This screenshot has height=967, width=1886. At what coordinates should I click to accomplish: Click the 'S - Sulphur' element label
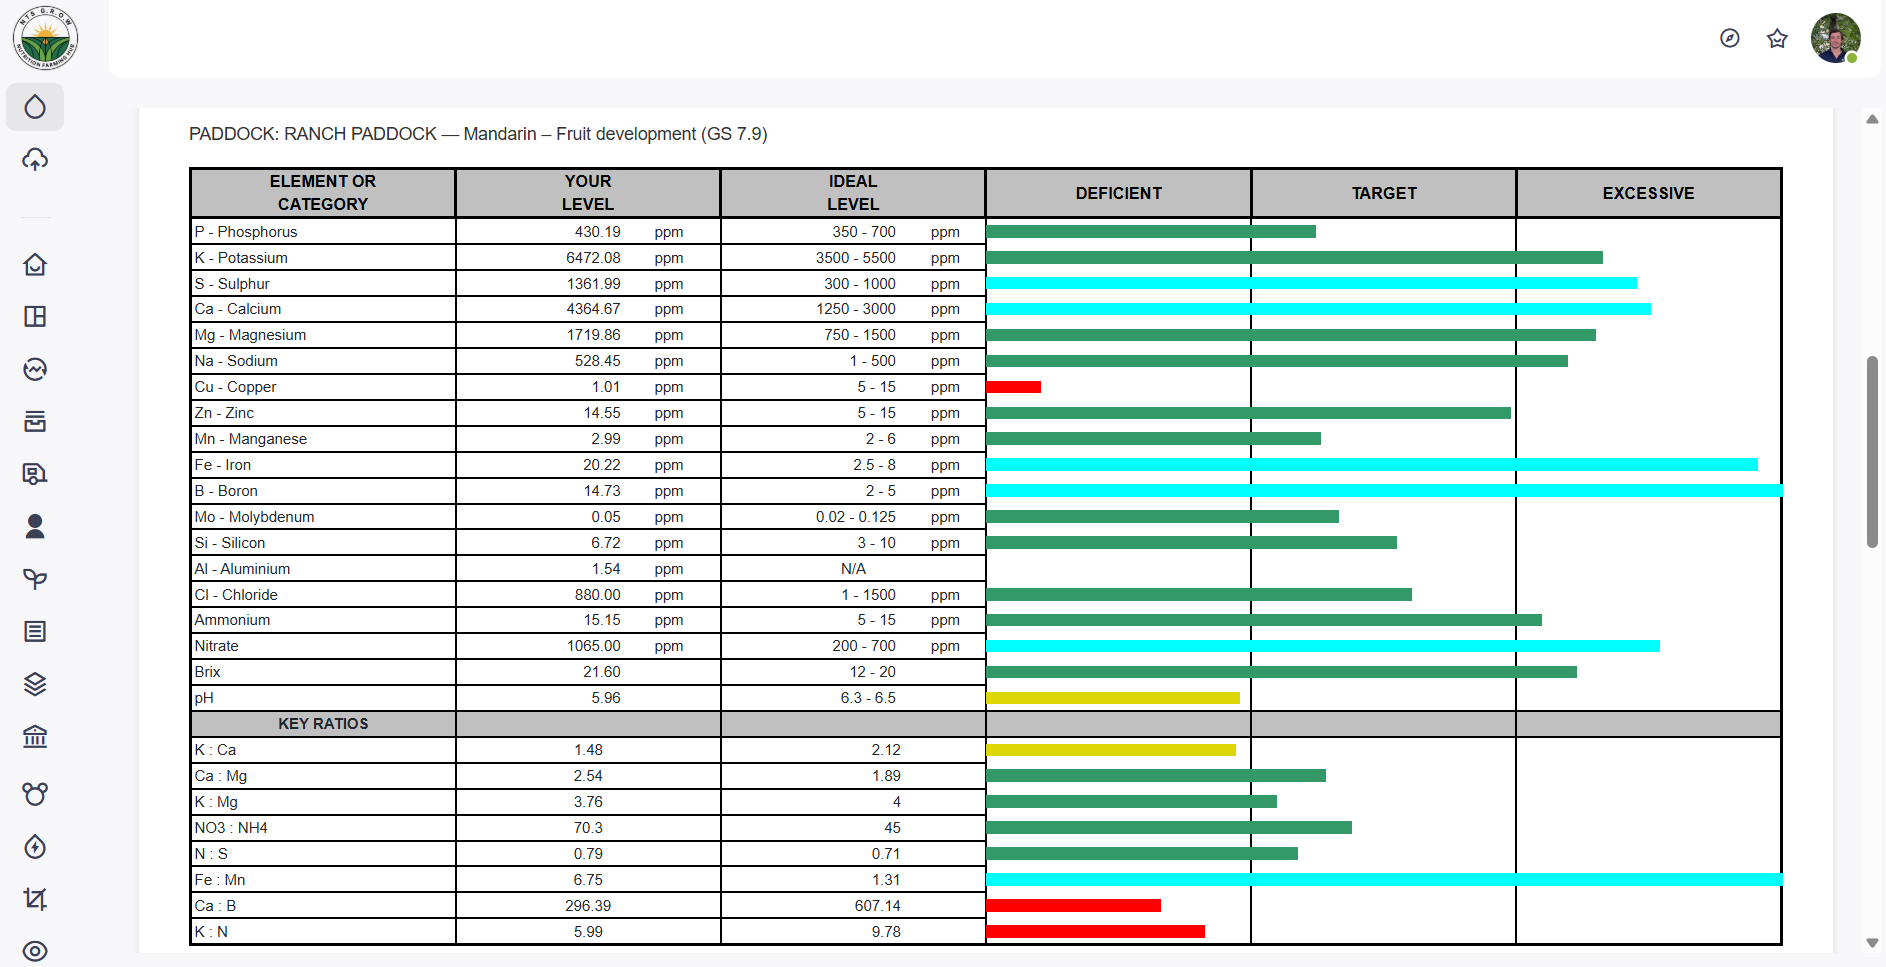pos(232,284)
